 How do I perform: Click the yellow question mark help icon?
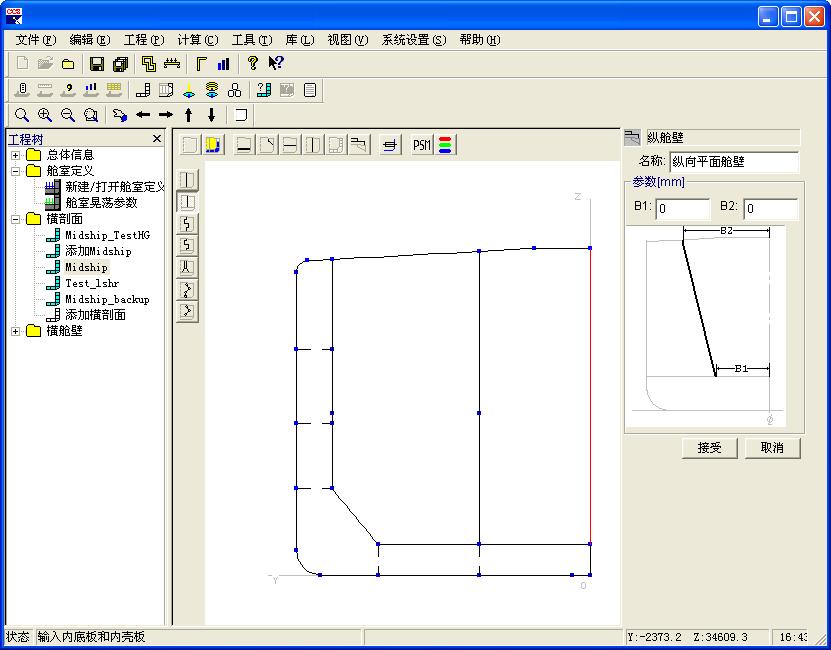pos(253,64)
